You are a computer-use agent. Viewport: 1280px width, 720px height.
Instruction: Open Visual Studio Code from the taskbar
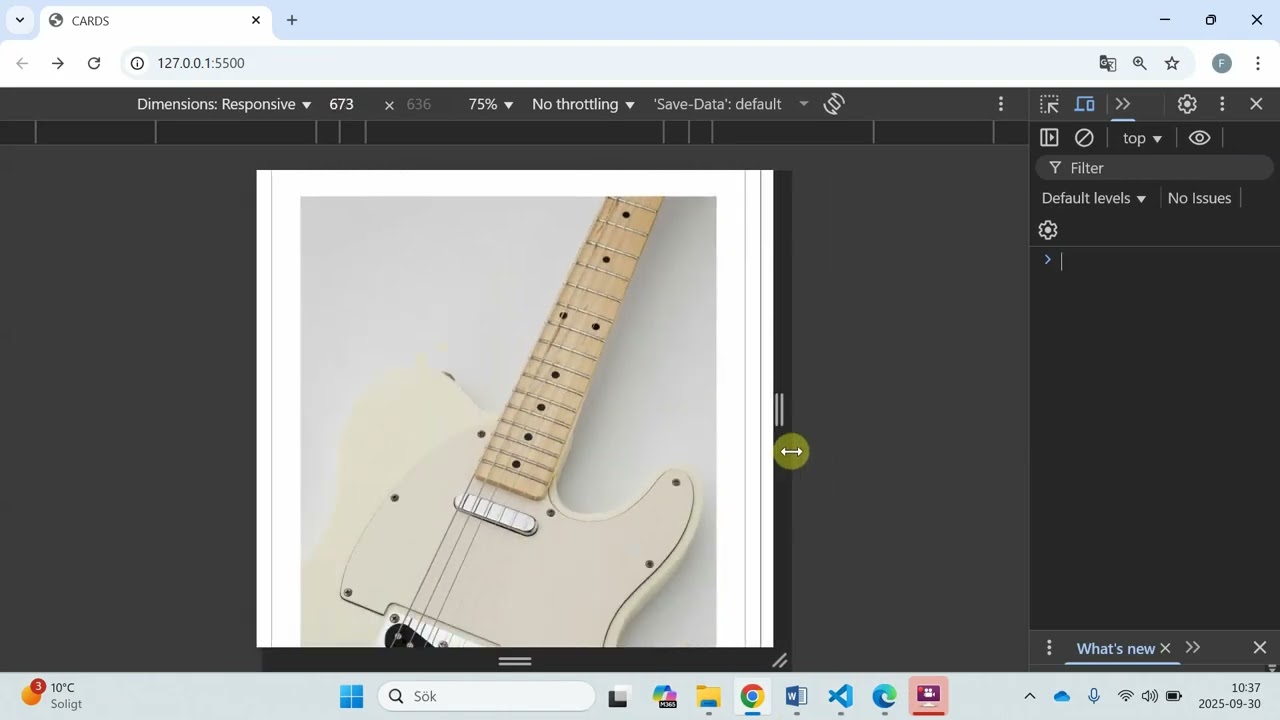(840, 696)
